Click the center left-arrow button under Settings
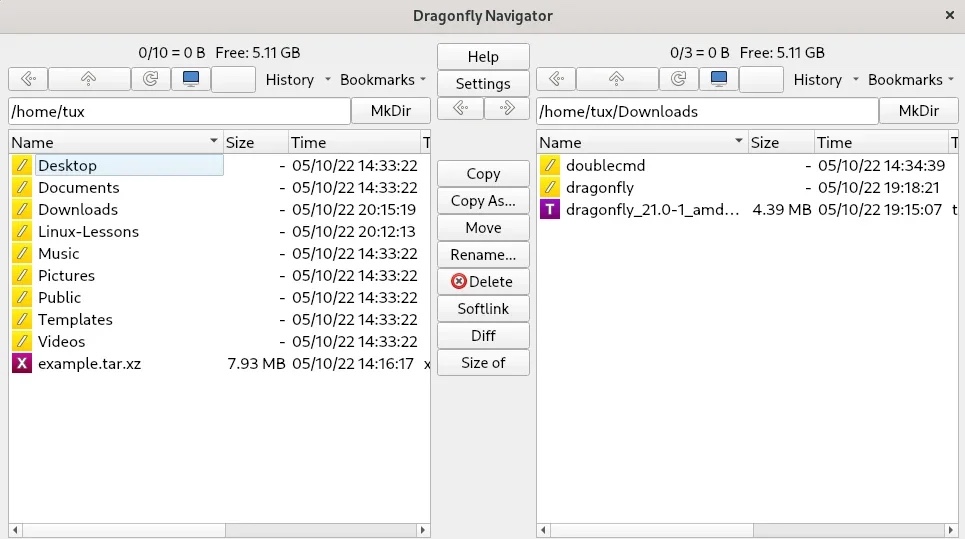 tap(460, 109)
